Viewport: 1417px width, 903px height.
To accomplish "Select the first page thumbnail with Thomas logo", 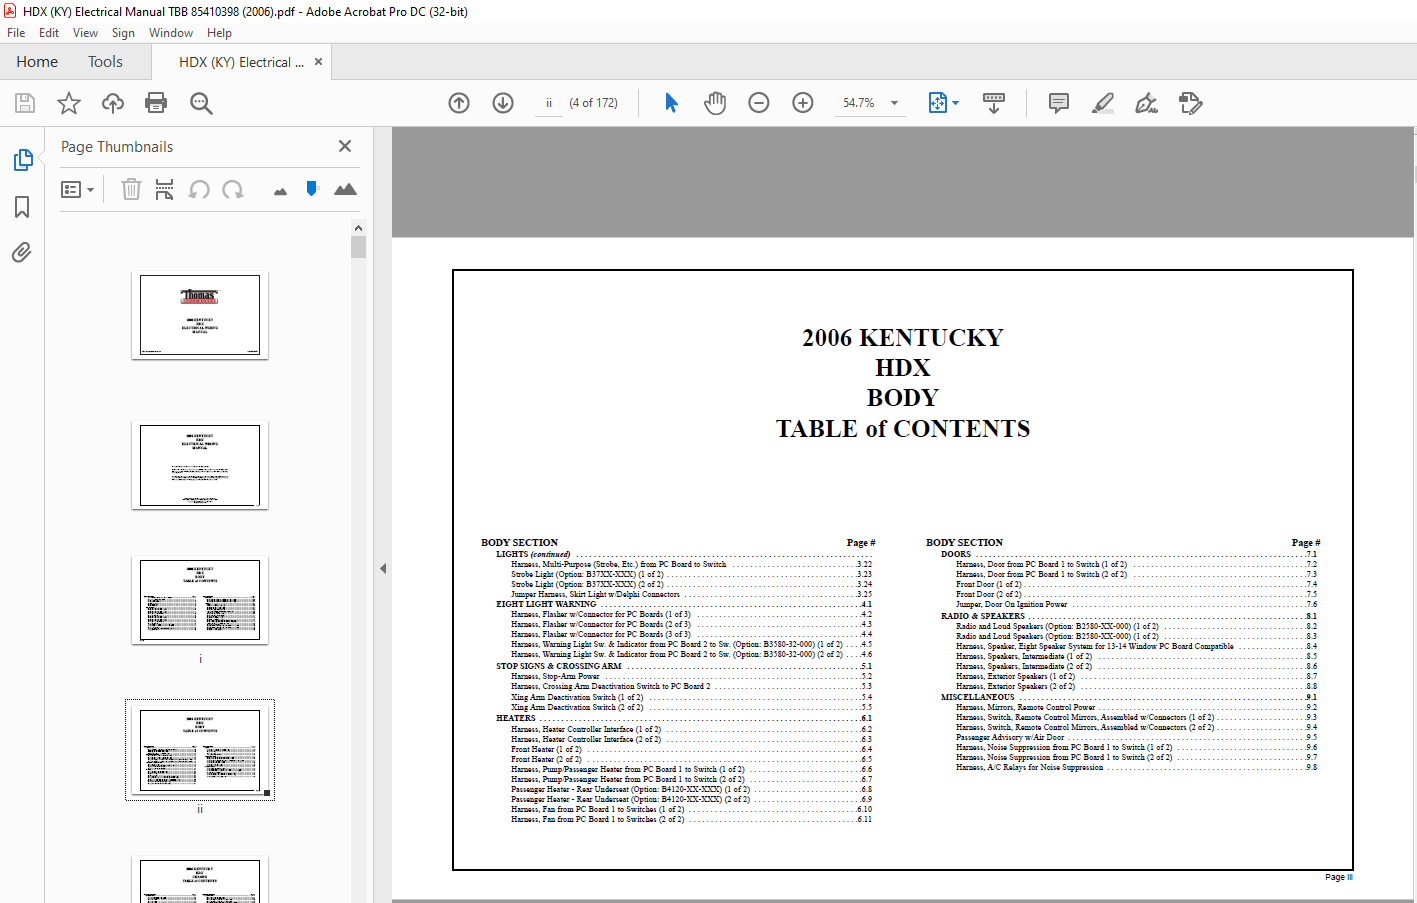I will pos(200,315).
